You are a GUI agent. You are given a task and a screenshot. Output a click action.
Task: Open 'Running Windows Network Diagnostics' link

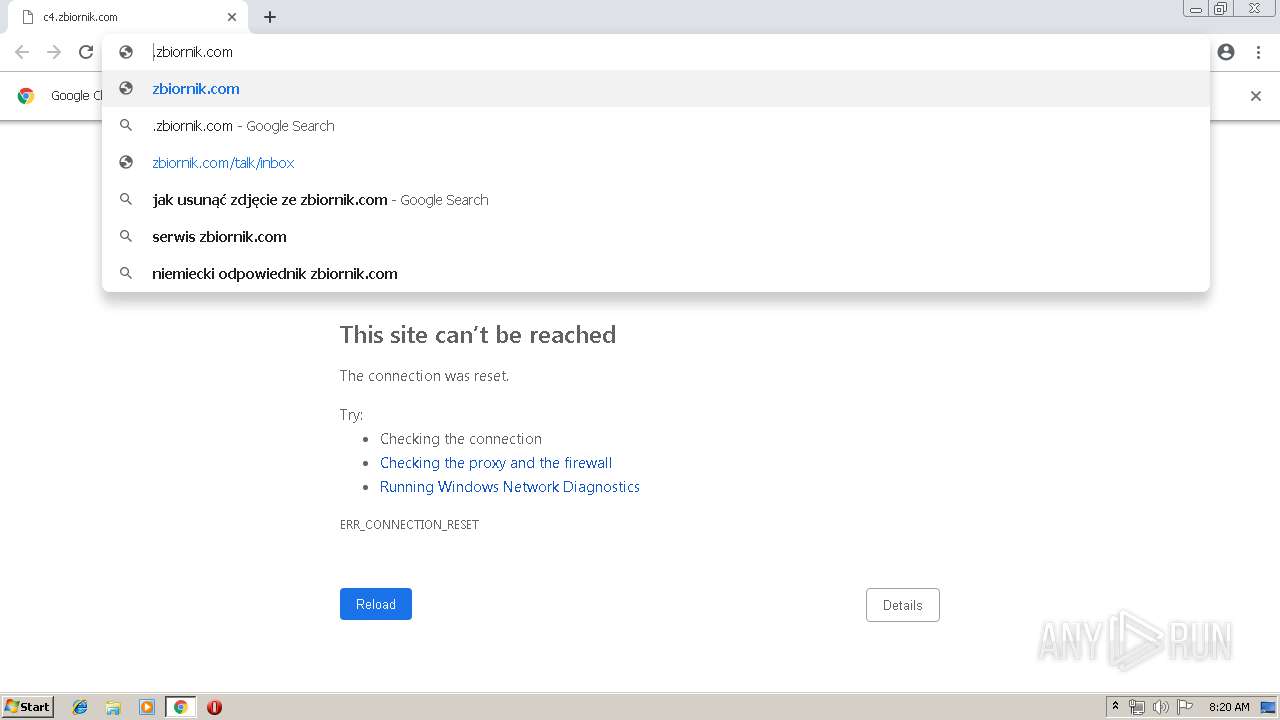tap(510, 487)
